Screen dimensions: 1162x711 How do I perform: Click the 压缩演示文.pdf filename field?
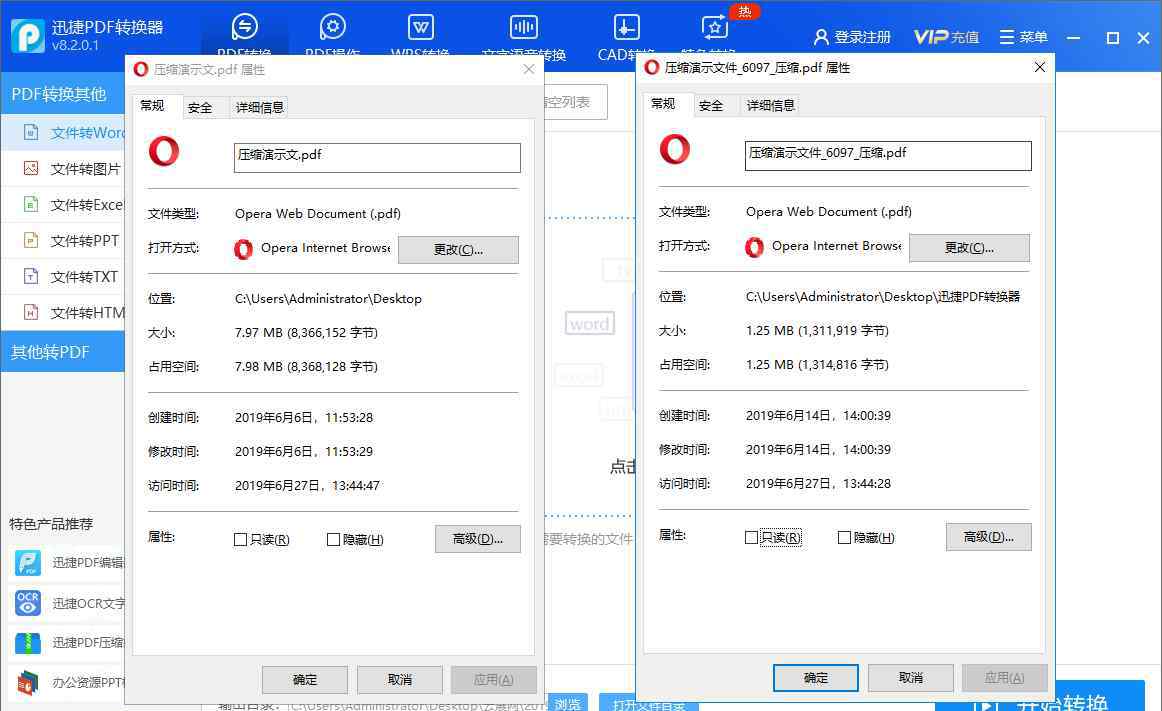[x=377, y=157]
